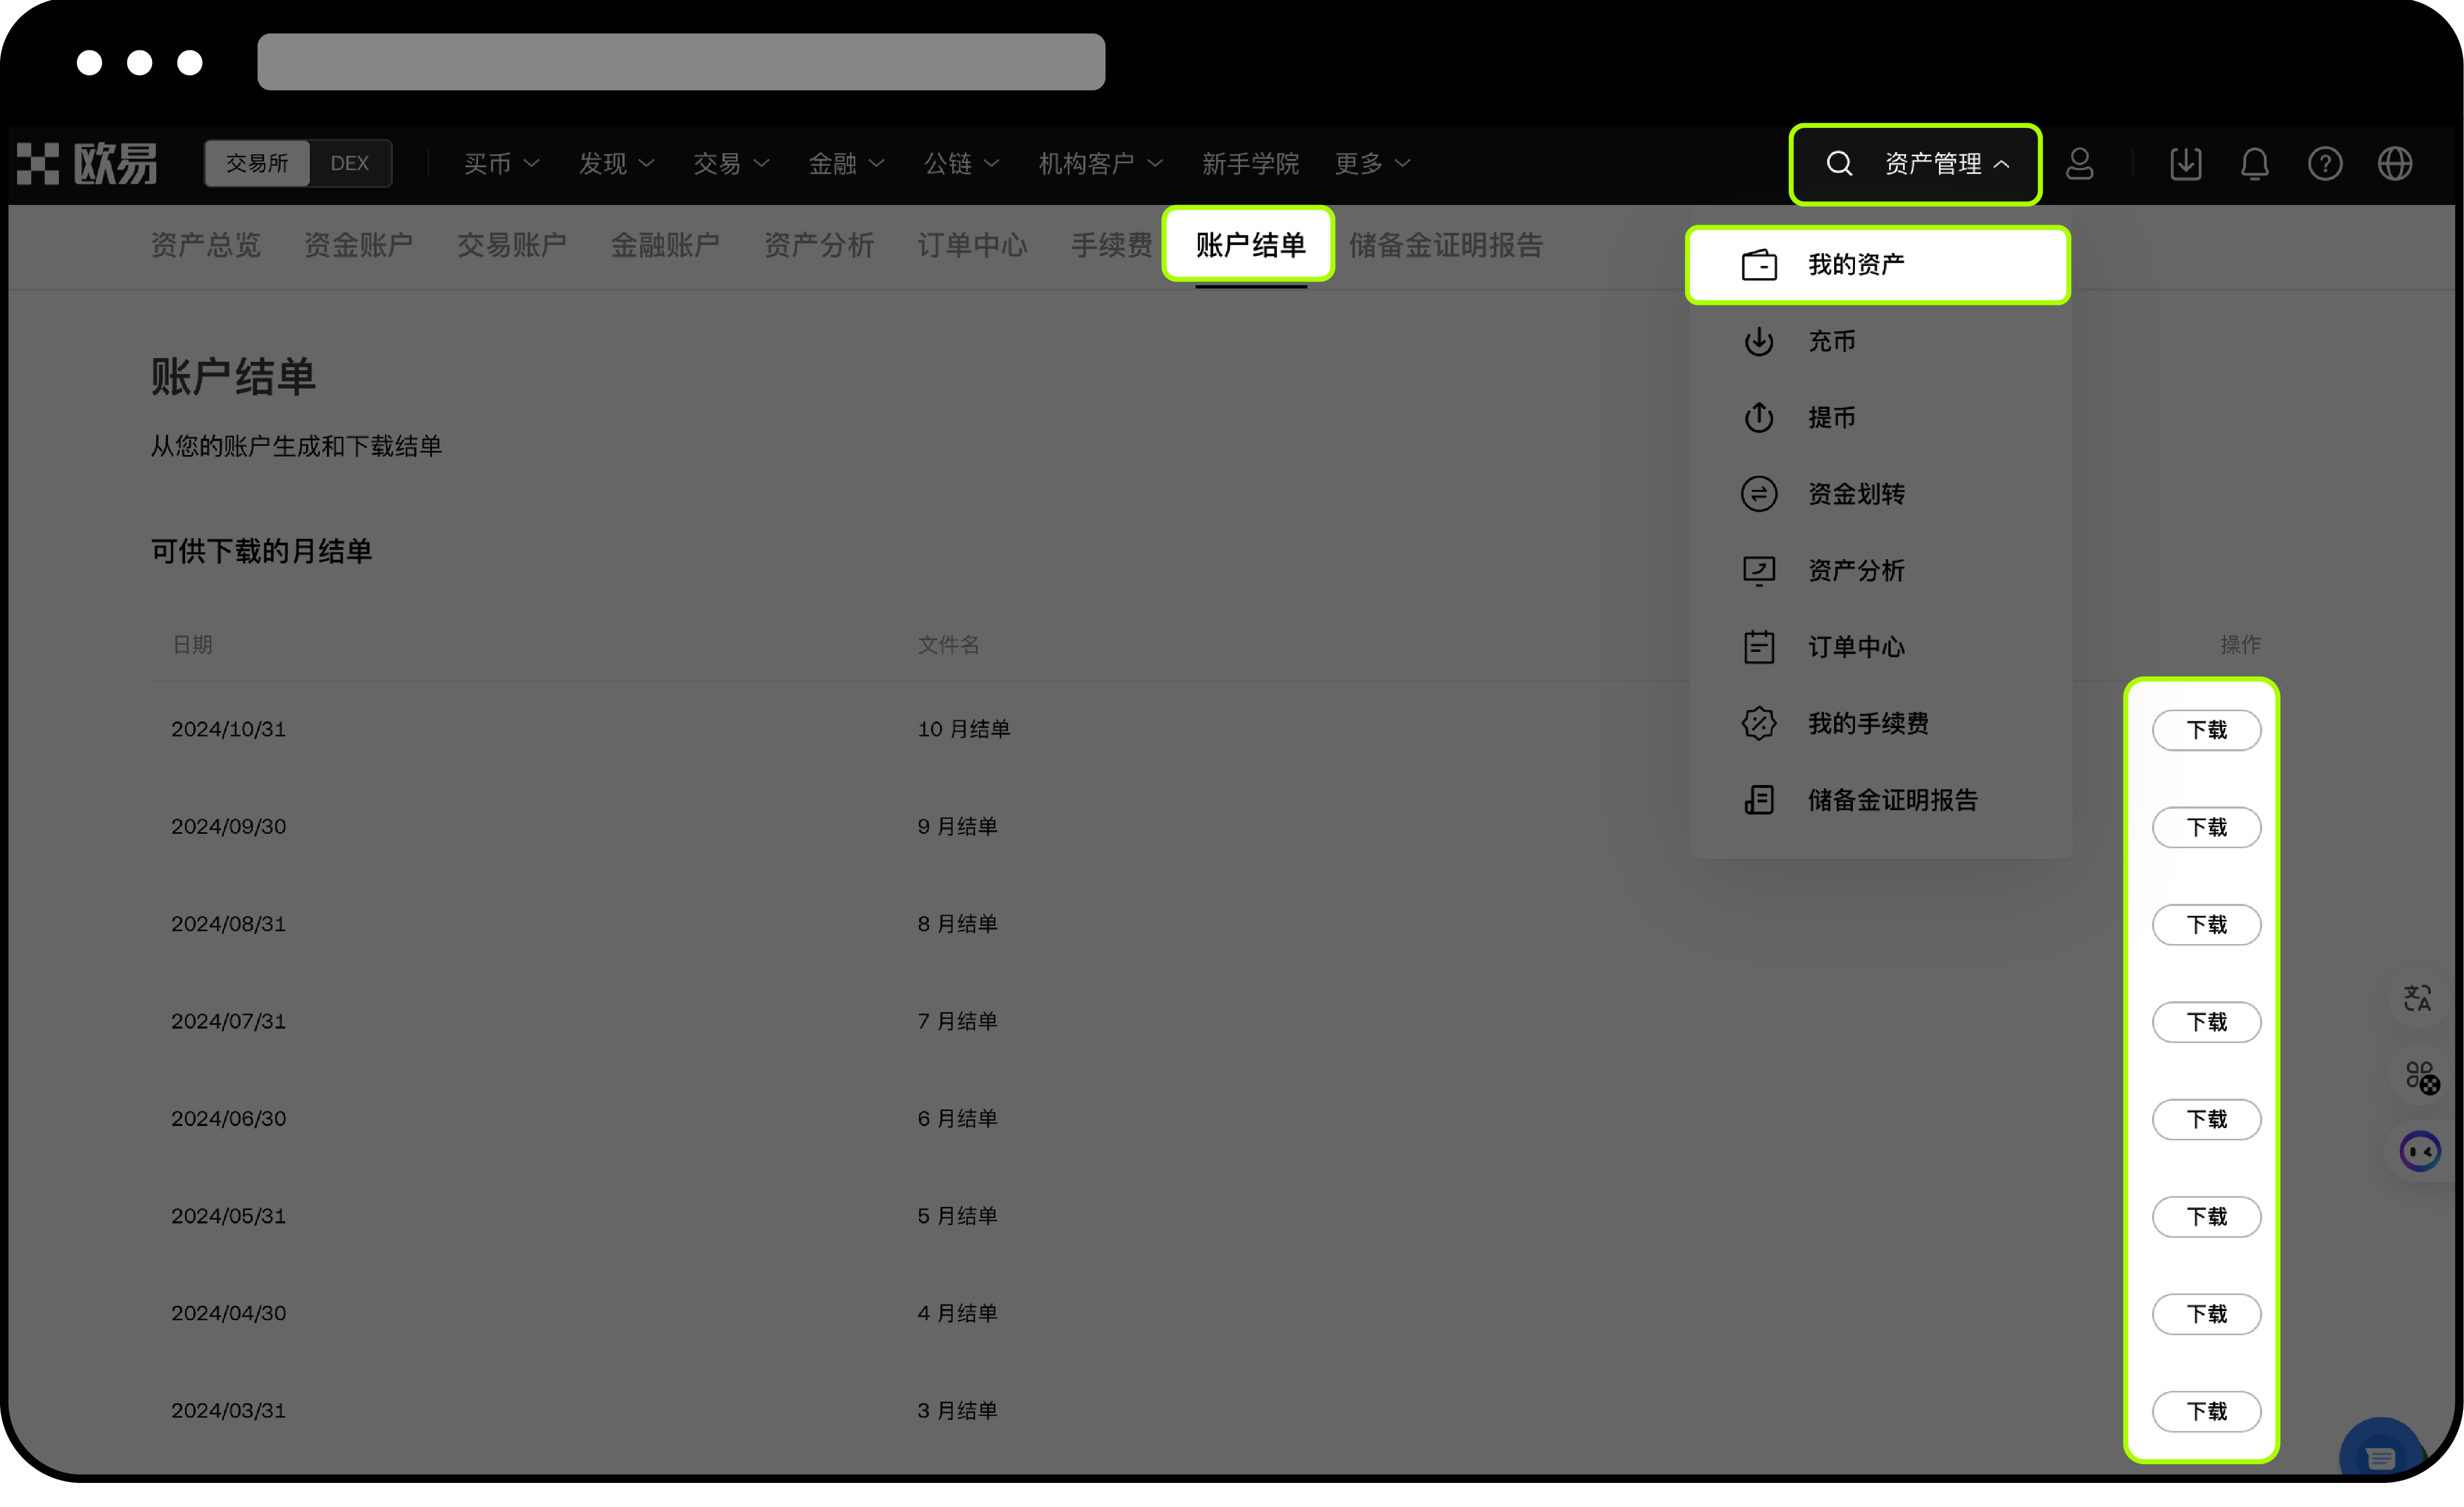
Task: Switch to the DEX toggle
Action: tap(349, 164)
